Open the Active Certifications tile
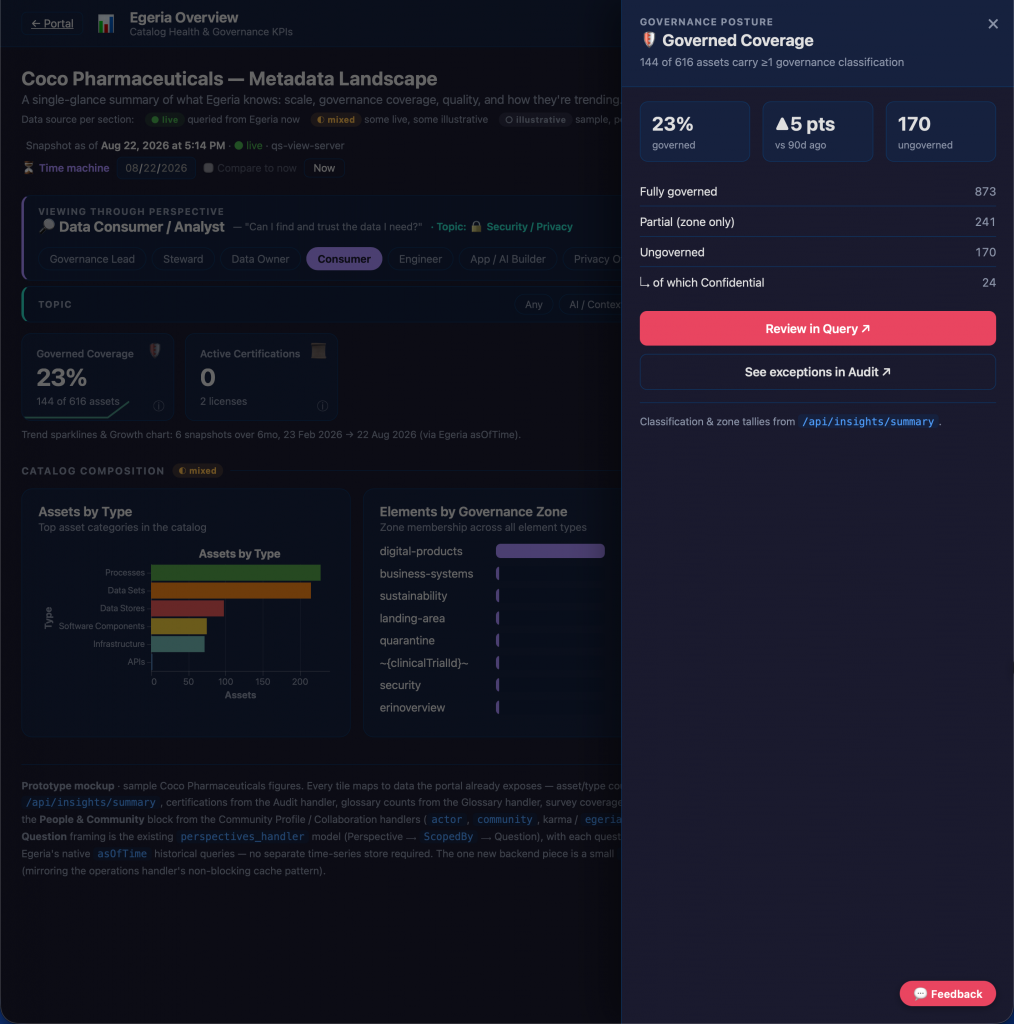The image size is (1014, 1024). pos(261,377)
